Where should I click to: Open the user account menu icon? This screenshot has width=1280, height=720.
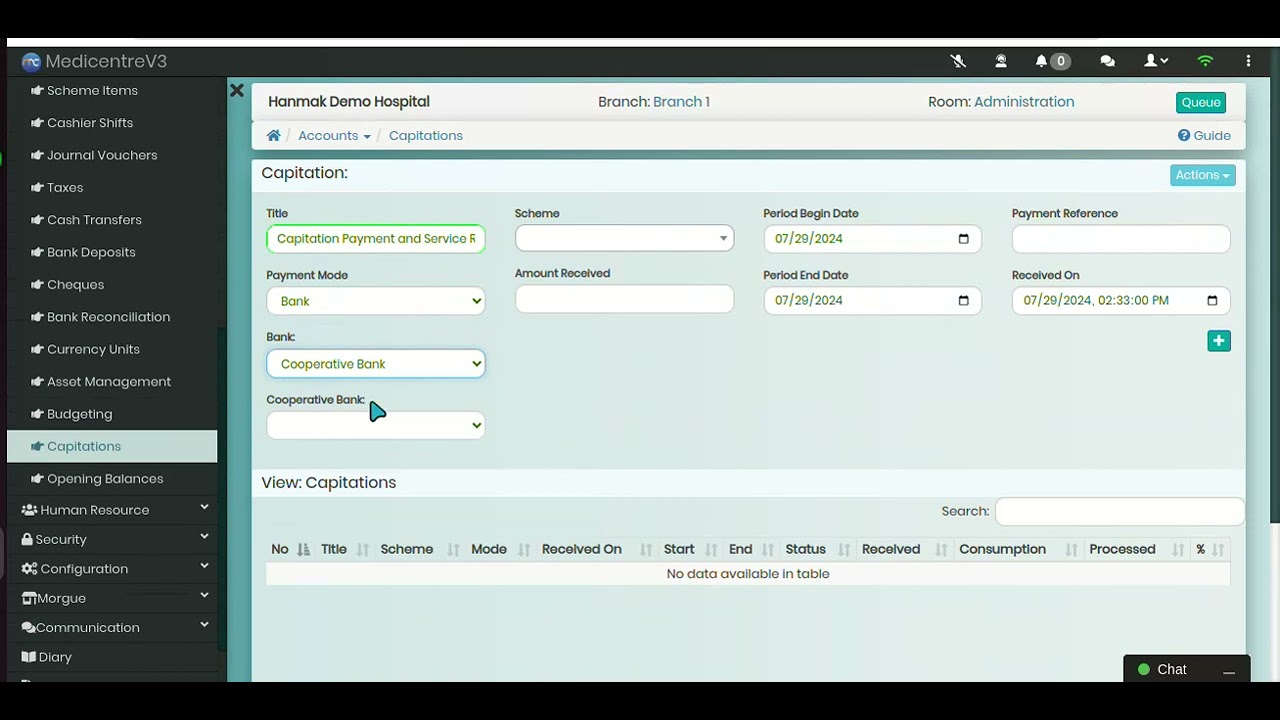point(1156,61)
